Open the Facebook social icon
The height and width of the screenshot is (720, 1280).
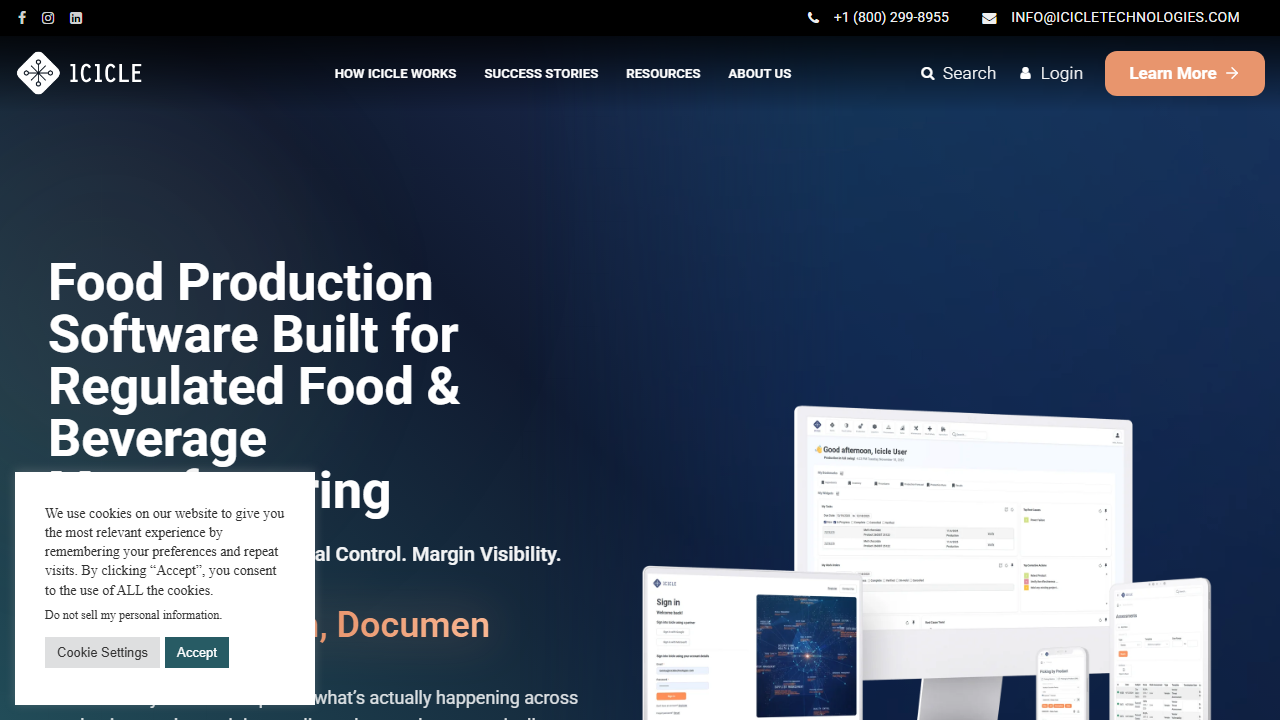click(22, 18)
